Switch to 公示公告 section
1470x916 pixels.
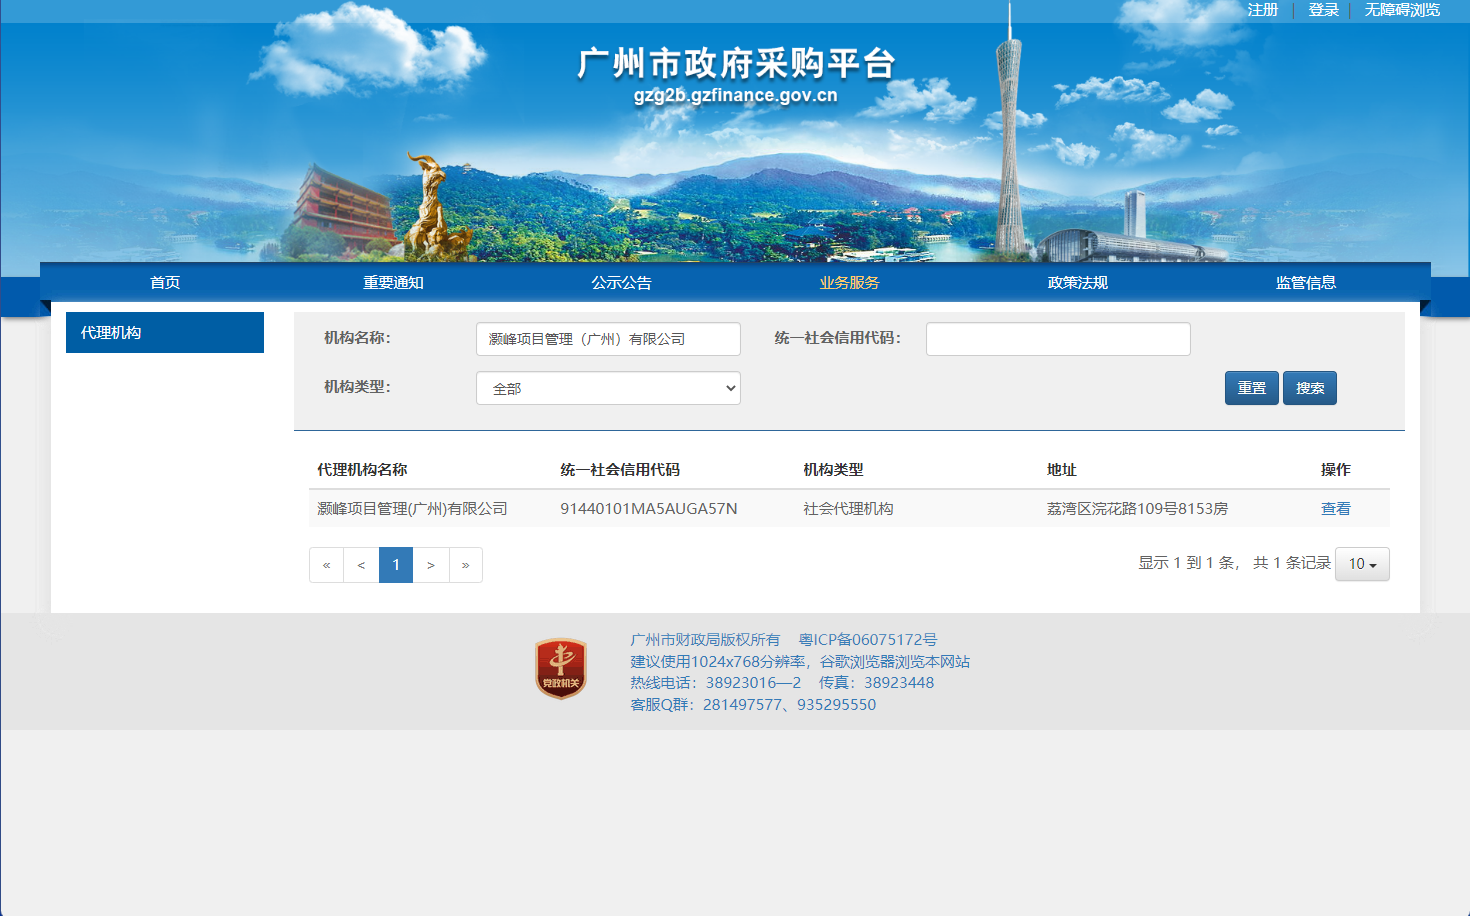tap(621, 283)
